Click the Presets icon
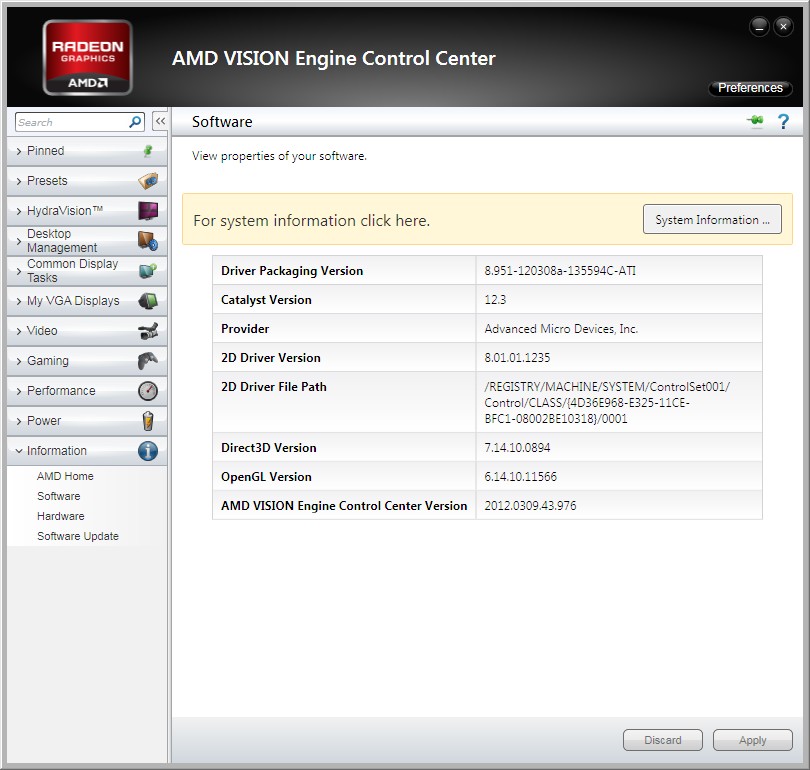Viewport: 810px width, 770px height. click(x=148, y=181)
